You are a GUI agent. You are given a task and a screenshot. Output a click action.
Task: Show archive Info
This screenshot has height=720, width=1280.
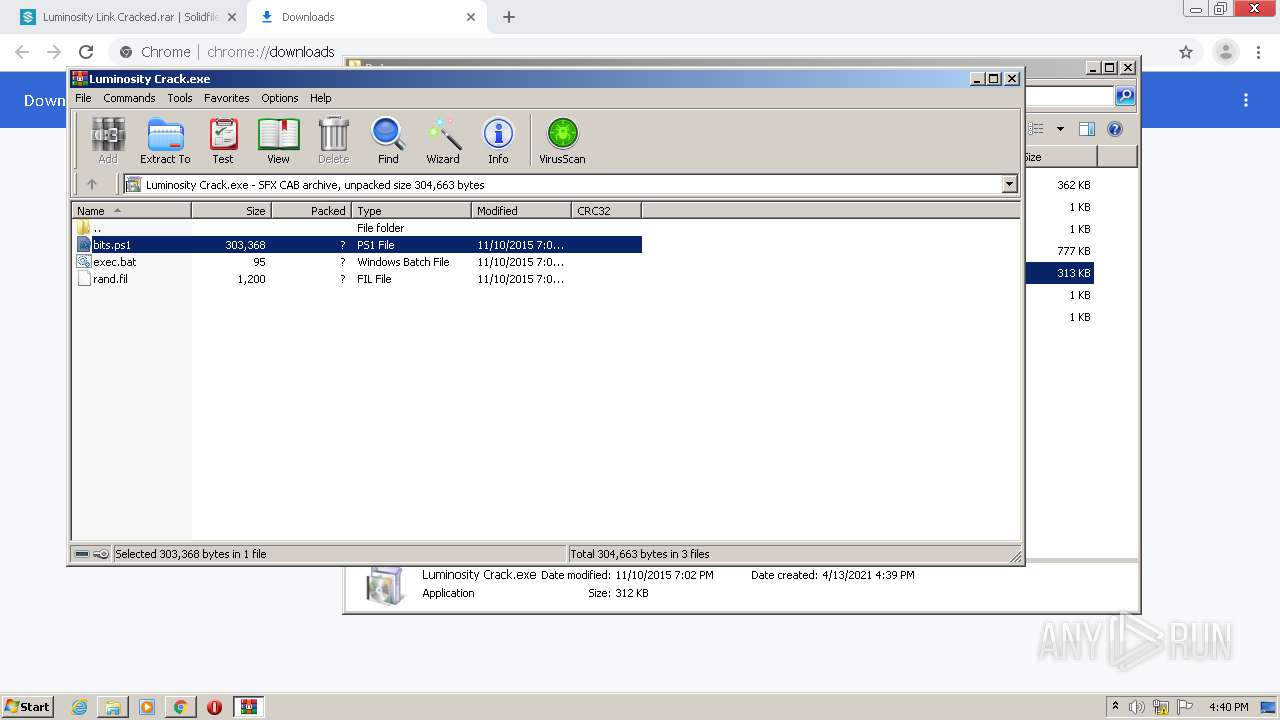[498, 140]
